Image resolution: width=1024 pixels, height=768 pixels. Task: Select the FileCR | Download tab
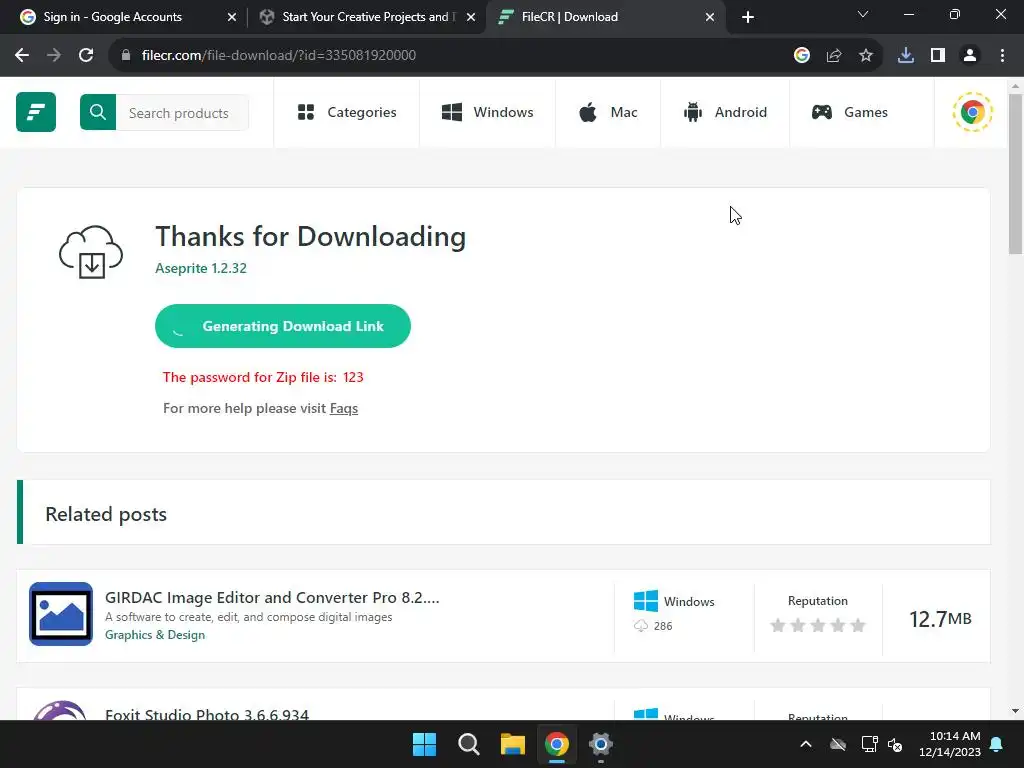click(569, 17)
